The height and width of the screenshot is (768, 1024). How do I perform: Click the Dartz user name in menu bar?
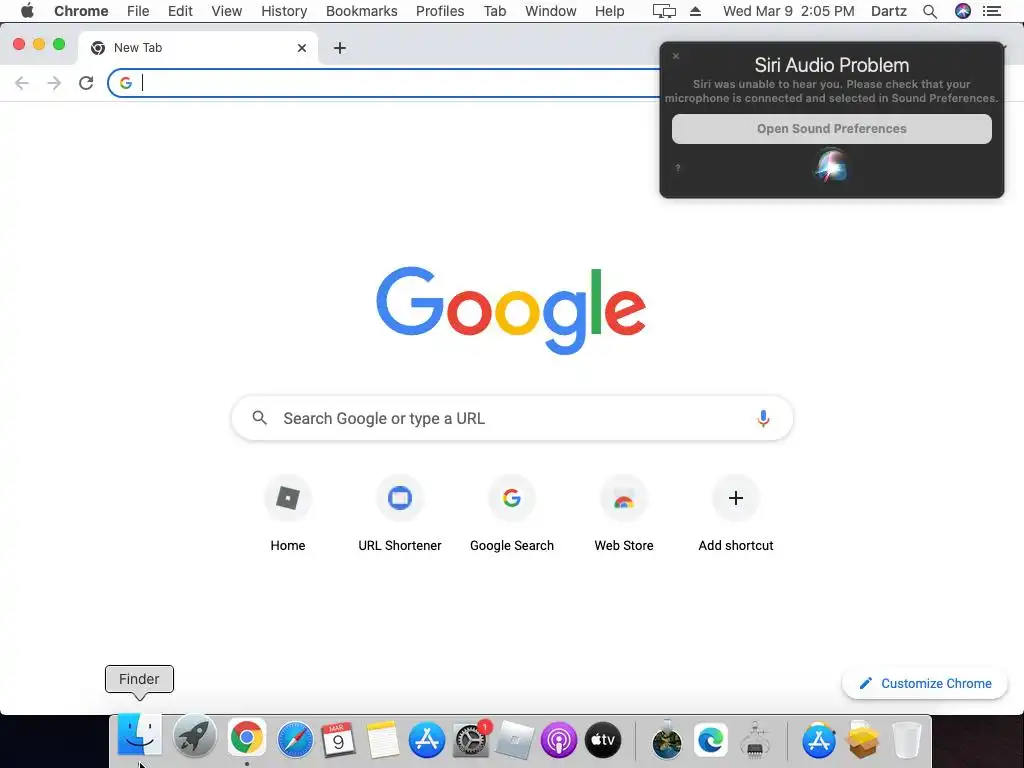889,11
